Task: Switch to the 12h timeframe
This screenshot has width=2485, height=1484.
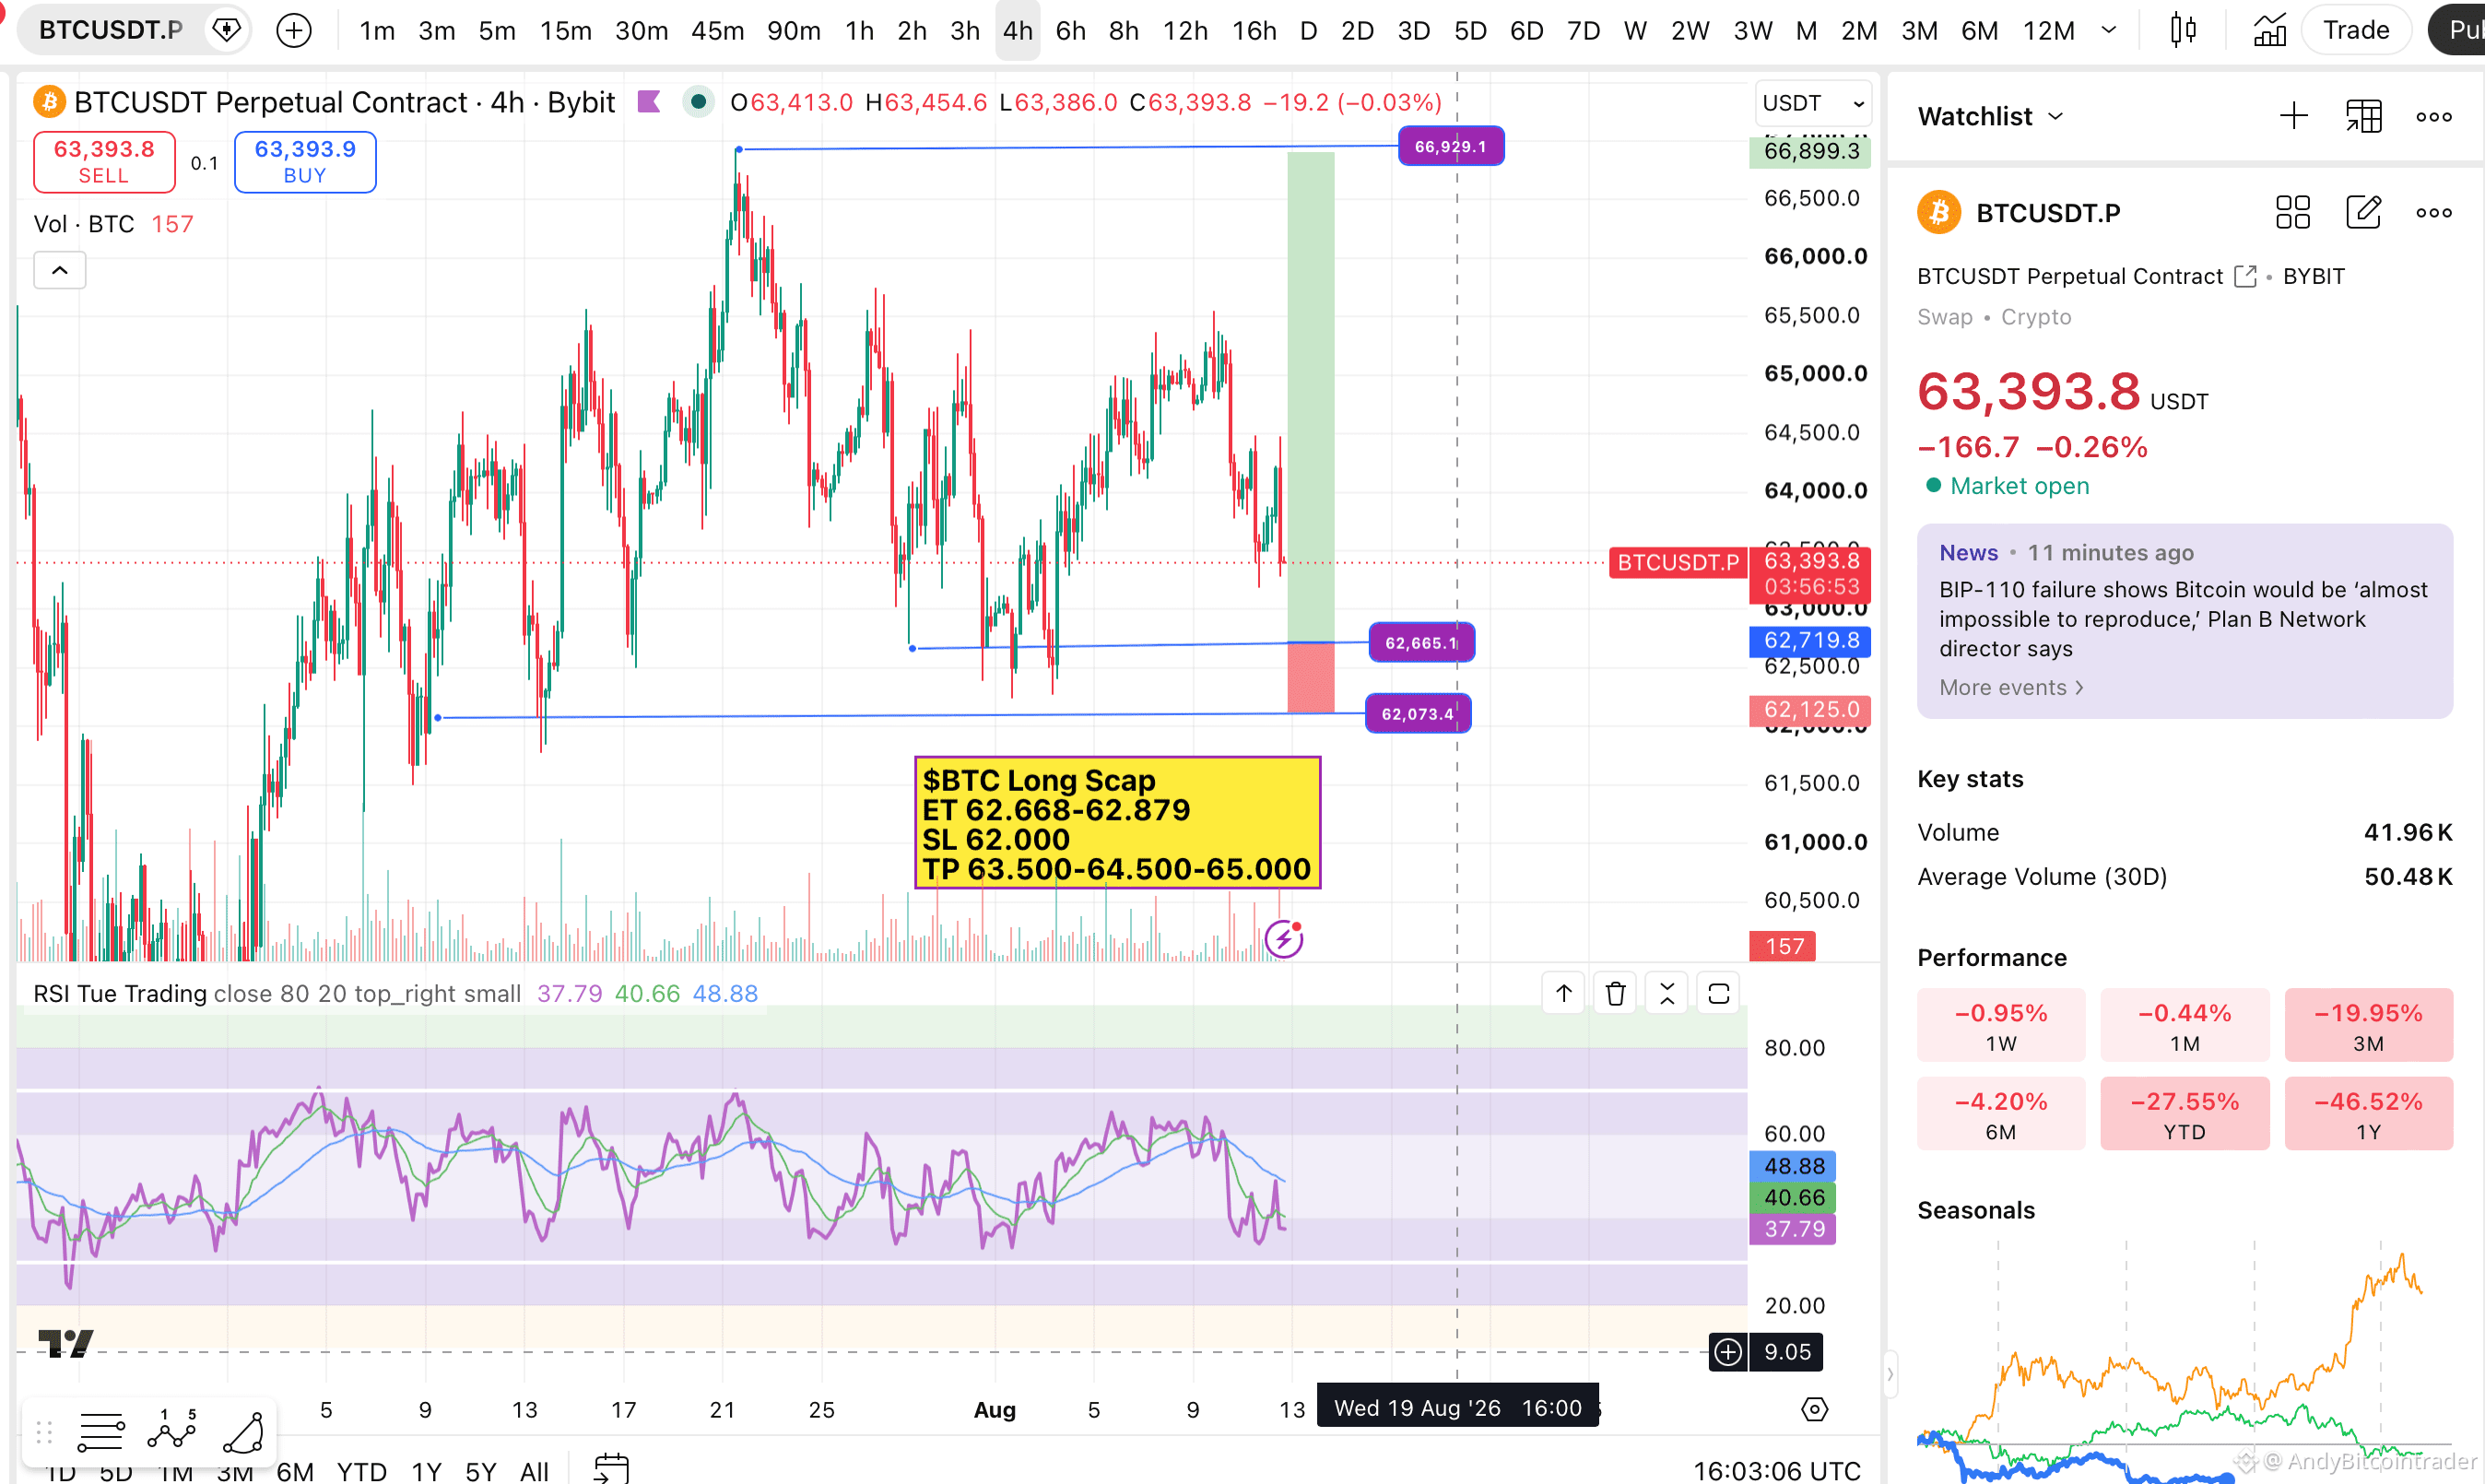Action: pos(1185,31)
